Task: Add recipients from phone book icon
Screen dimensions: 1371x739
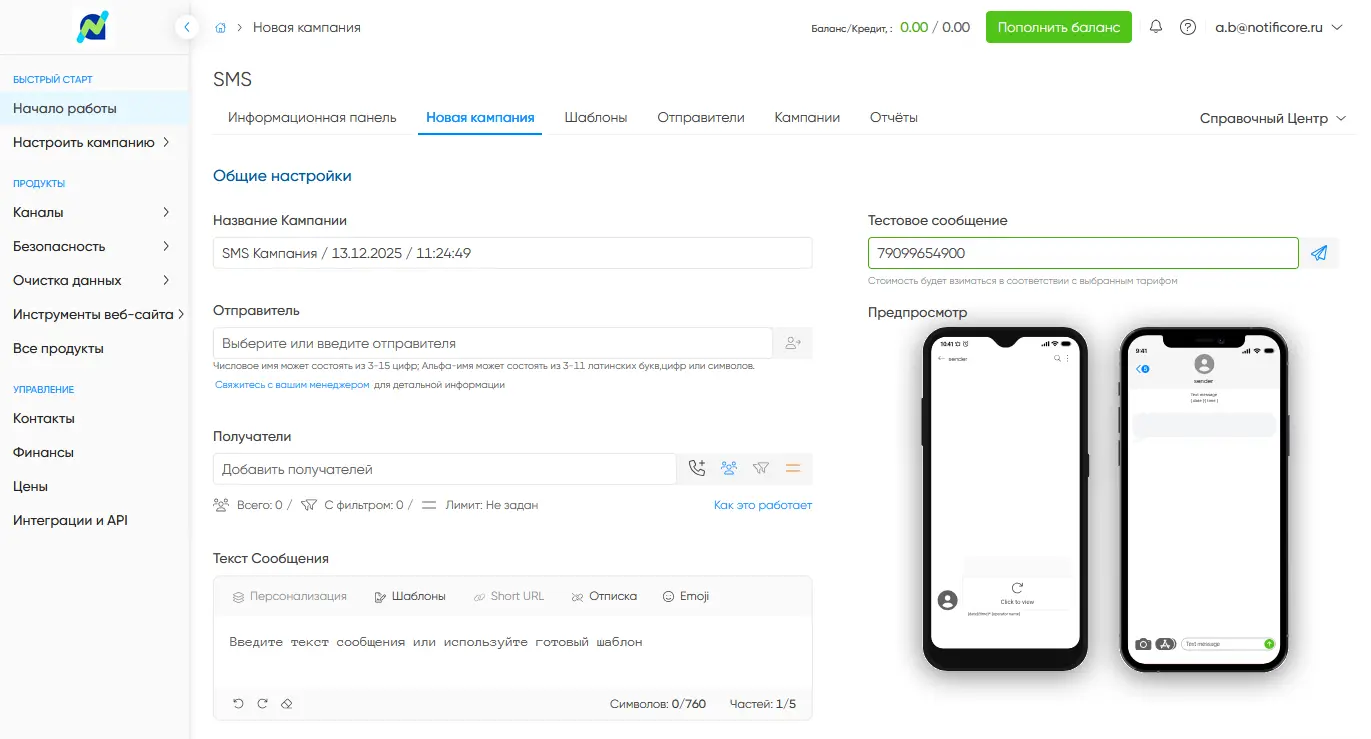Action: coord(696,468)
